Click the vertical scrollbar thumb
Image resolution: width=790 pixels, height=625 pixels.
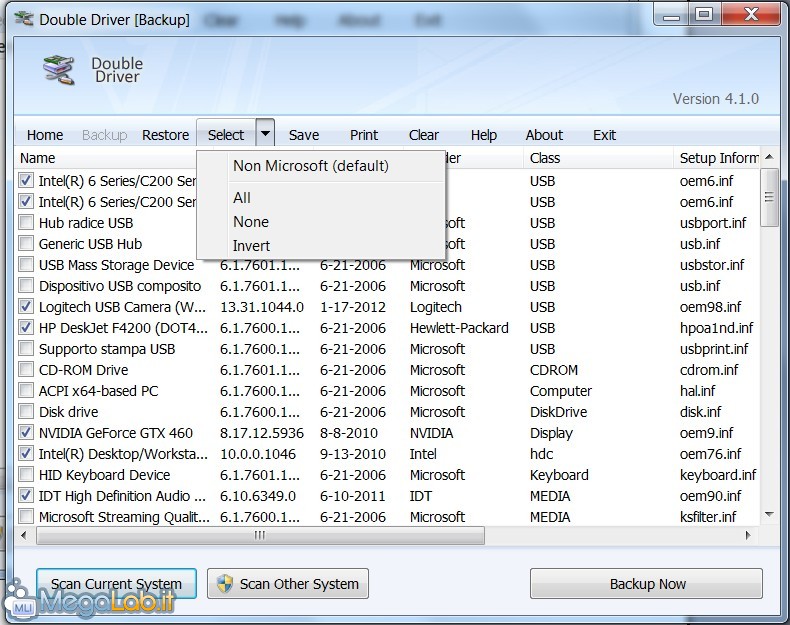click(x=769, y=197)
